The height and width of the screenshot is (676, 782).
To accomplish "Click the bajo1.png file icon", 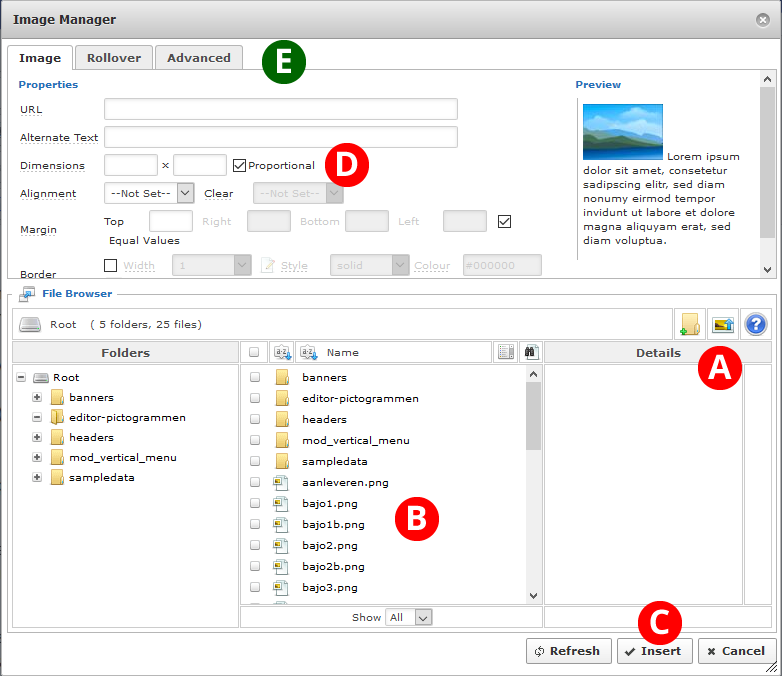I will click(281, 503).
